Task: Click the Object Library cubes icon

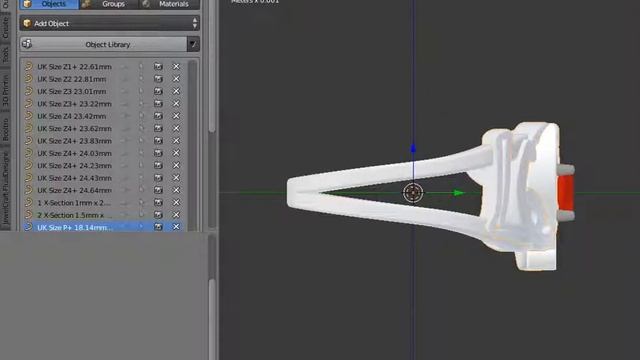Action: (27, 44)
